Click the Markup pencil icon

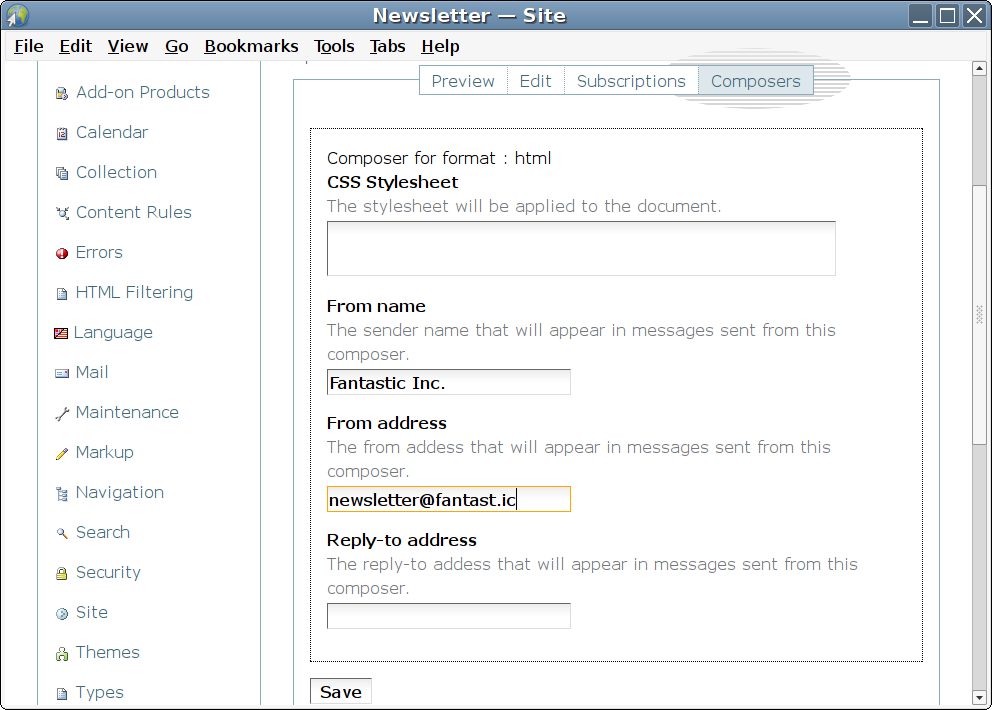62,453
